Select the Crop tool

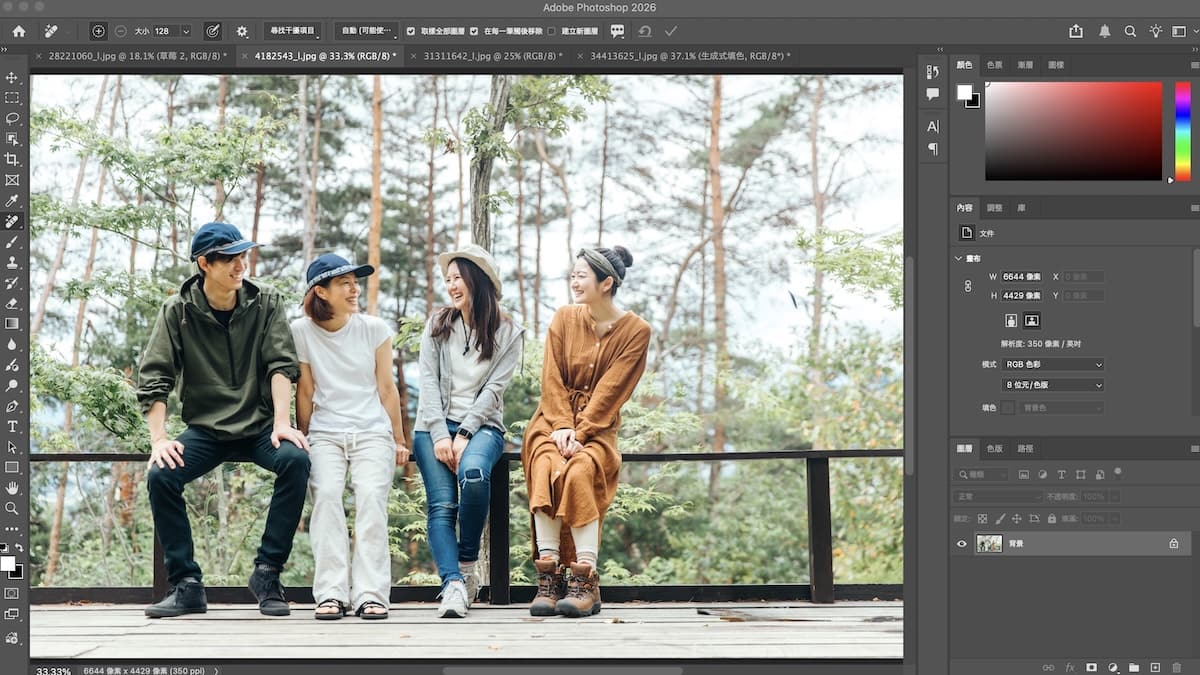coord(12,159)
